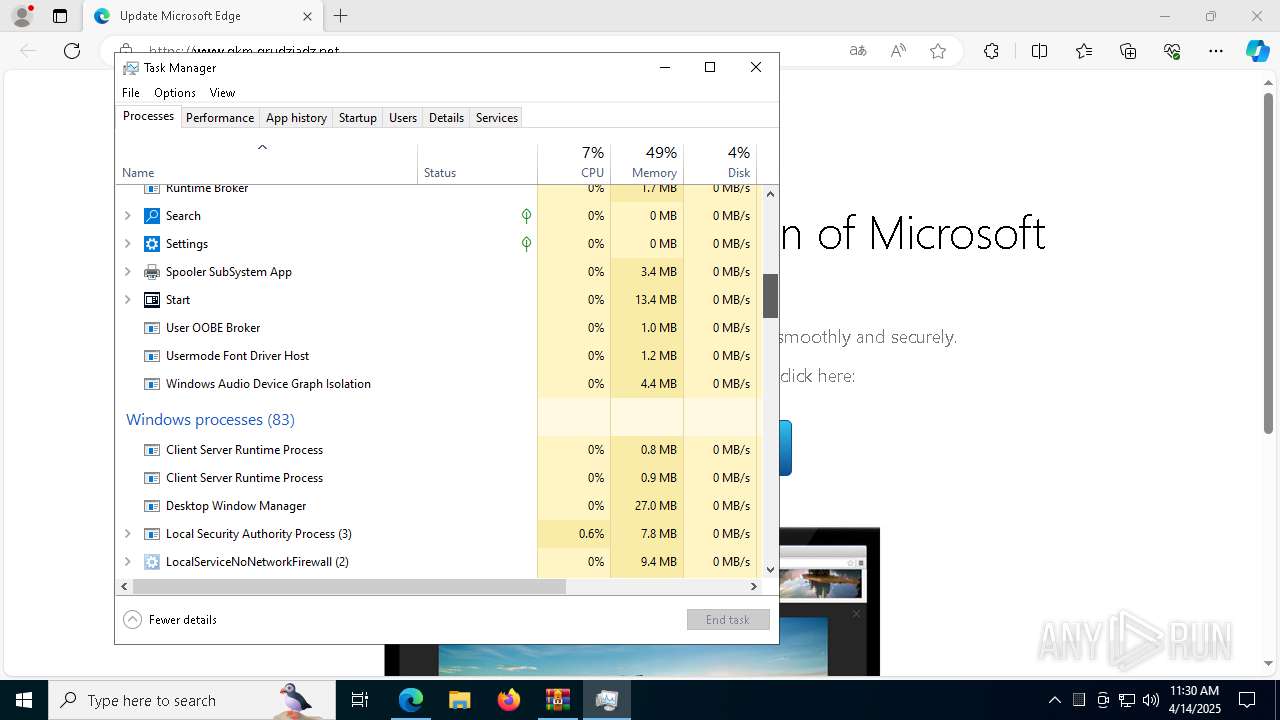Viewport: 1280px width, 720px height.
Task: Select the Windows processes (83) group header
Action: pos(210,420)
